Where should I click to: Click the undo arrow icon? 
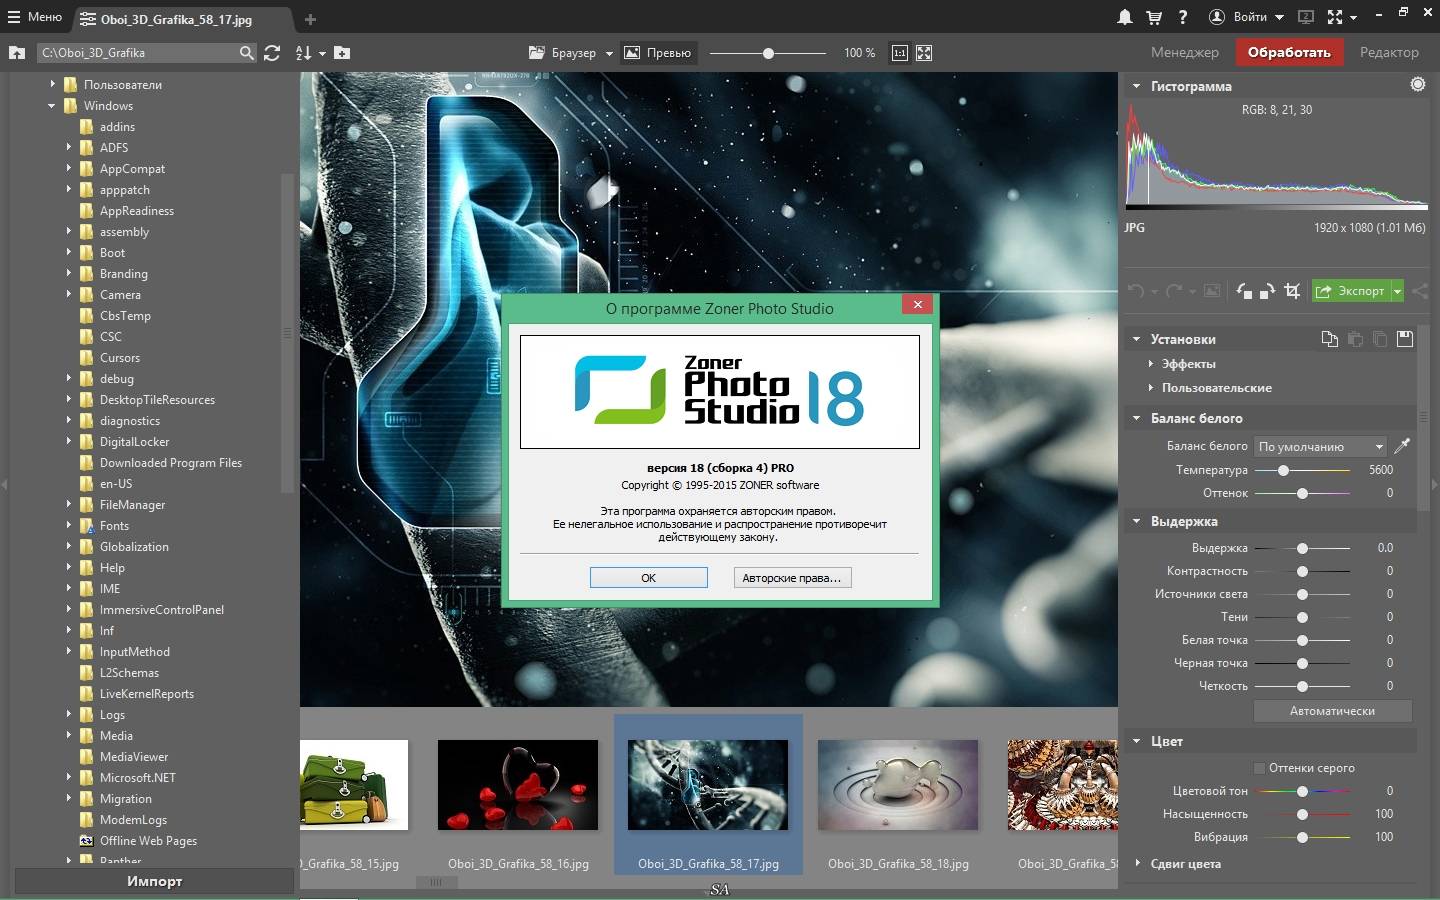click(x=1136, y=291)
